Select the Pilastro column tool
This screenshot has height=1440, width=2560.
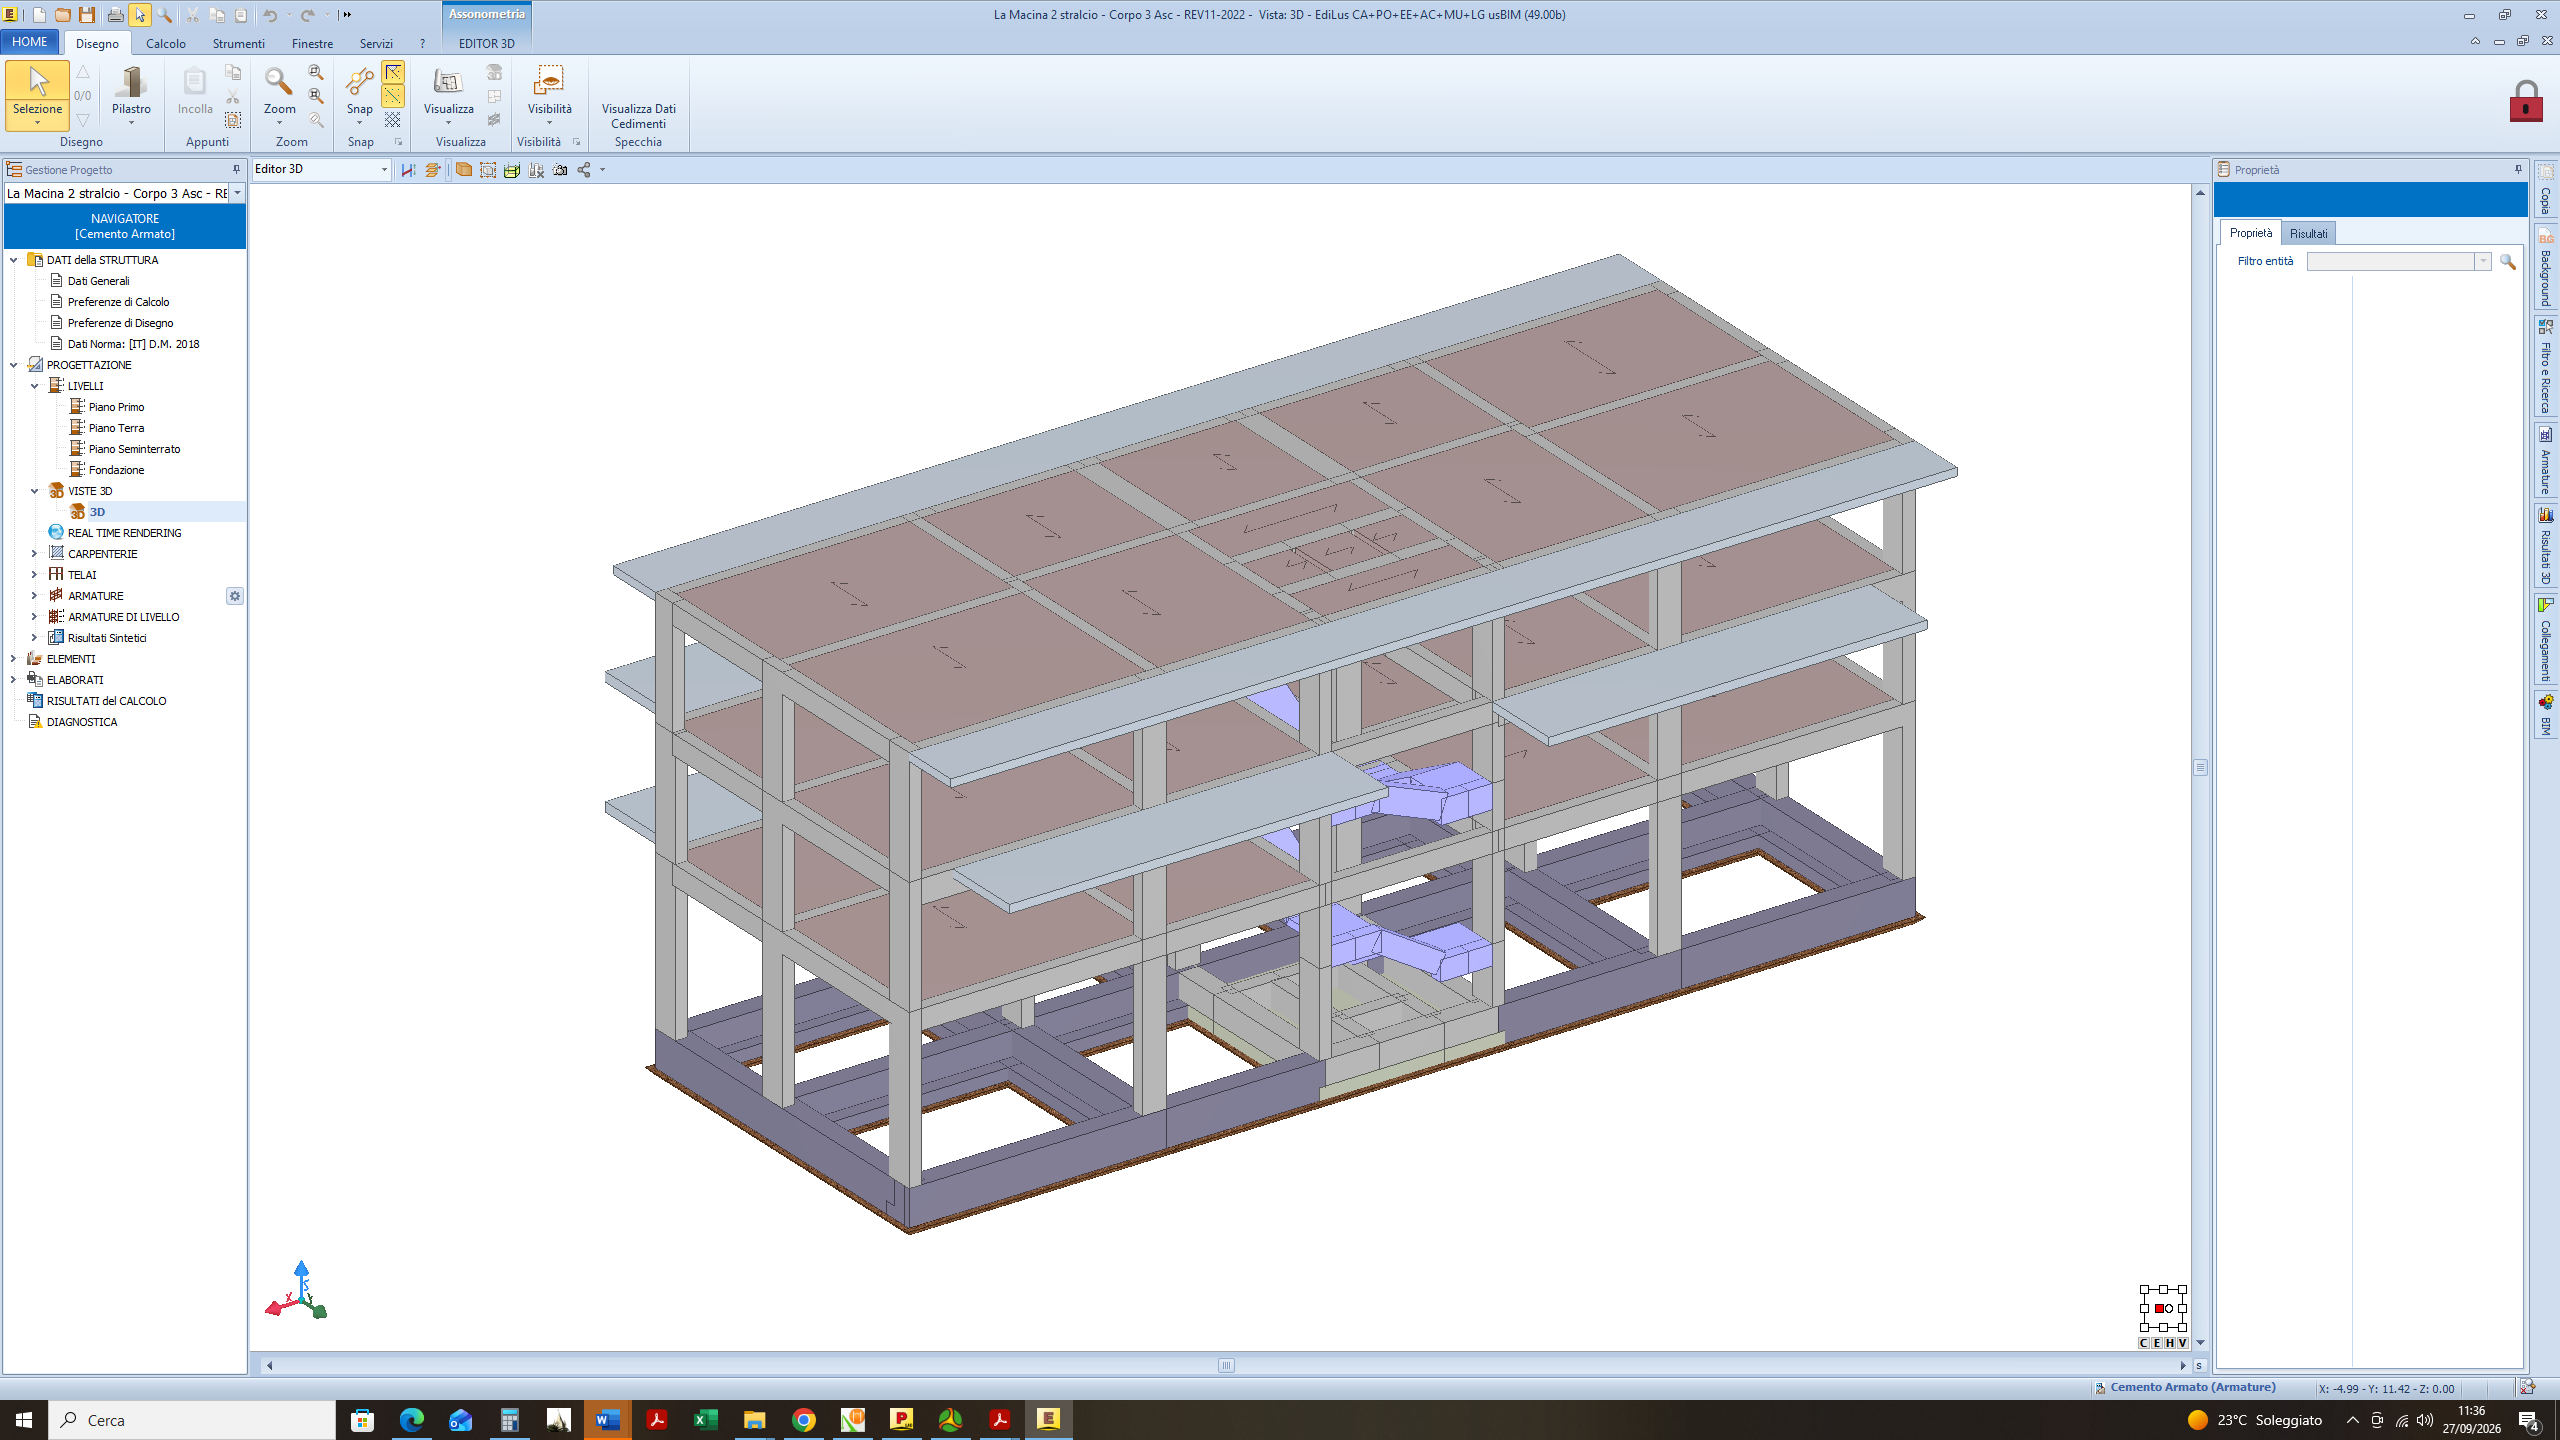point(131,94)
